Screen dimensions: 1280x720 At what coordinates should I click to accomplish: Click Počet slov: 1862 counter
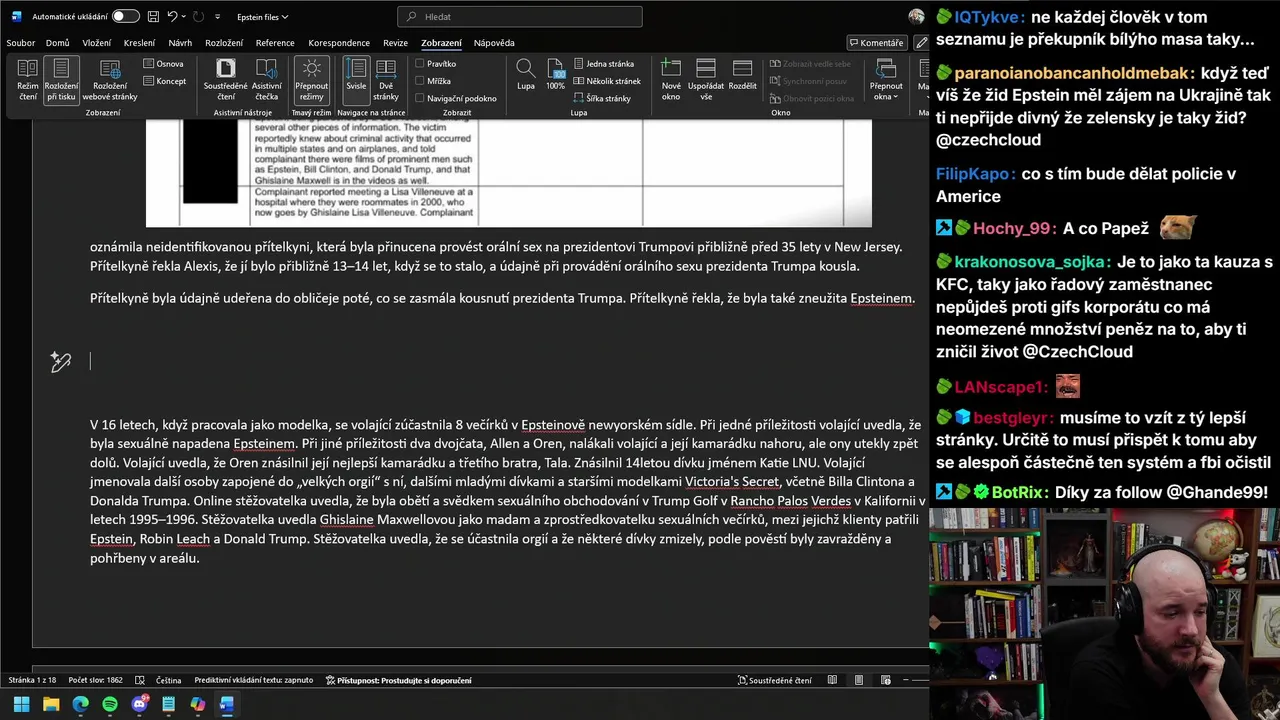pyautogui.click(x=96, y=680)
